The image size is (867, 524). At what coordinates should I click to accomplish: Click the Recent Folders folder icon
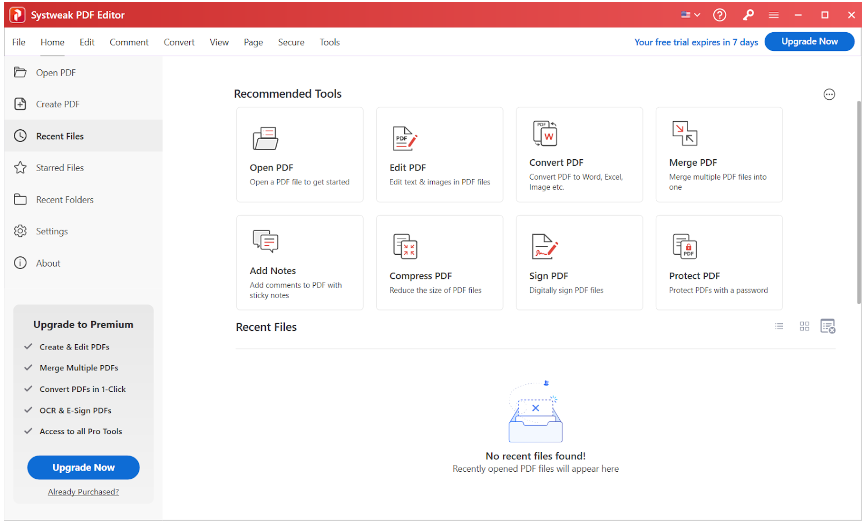[20, 200]
